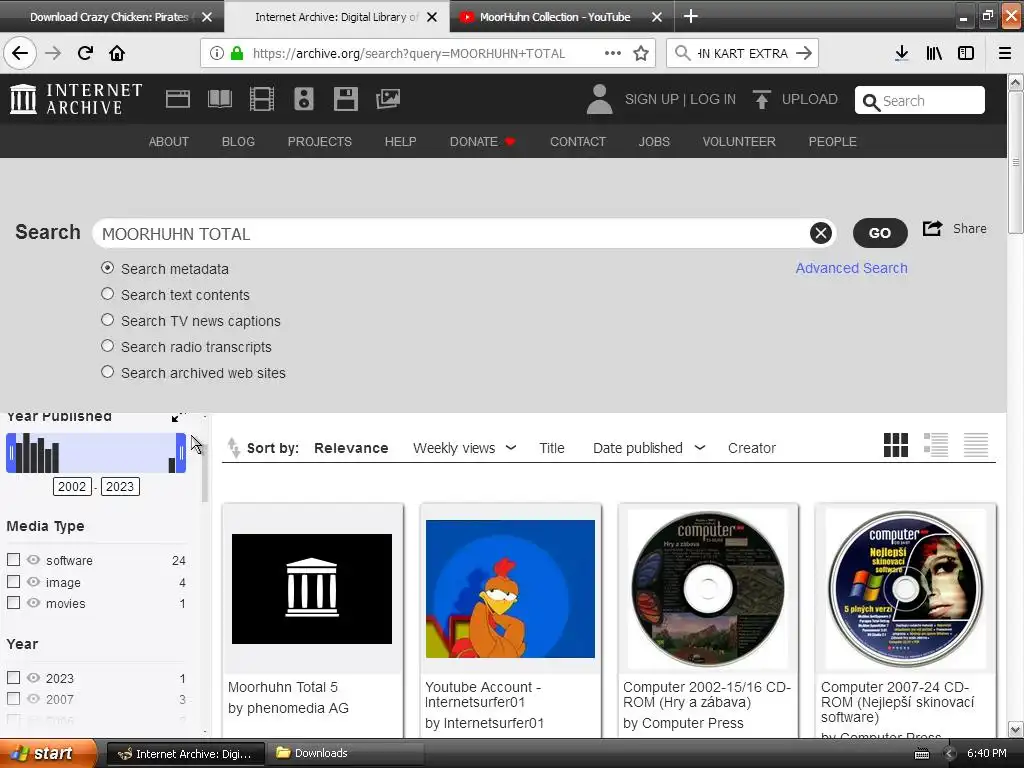
Task: Select the Search metadata radio button
Action: click(x=108, y=268)
